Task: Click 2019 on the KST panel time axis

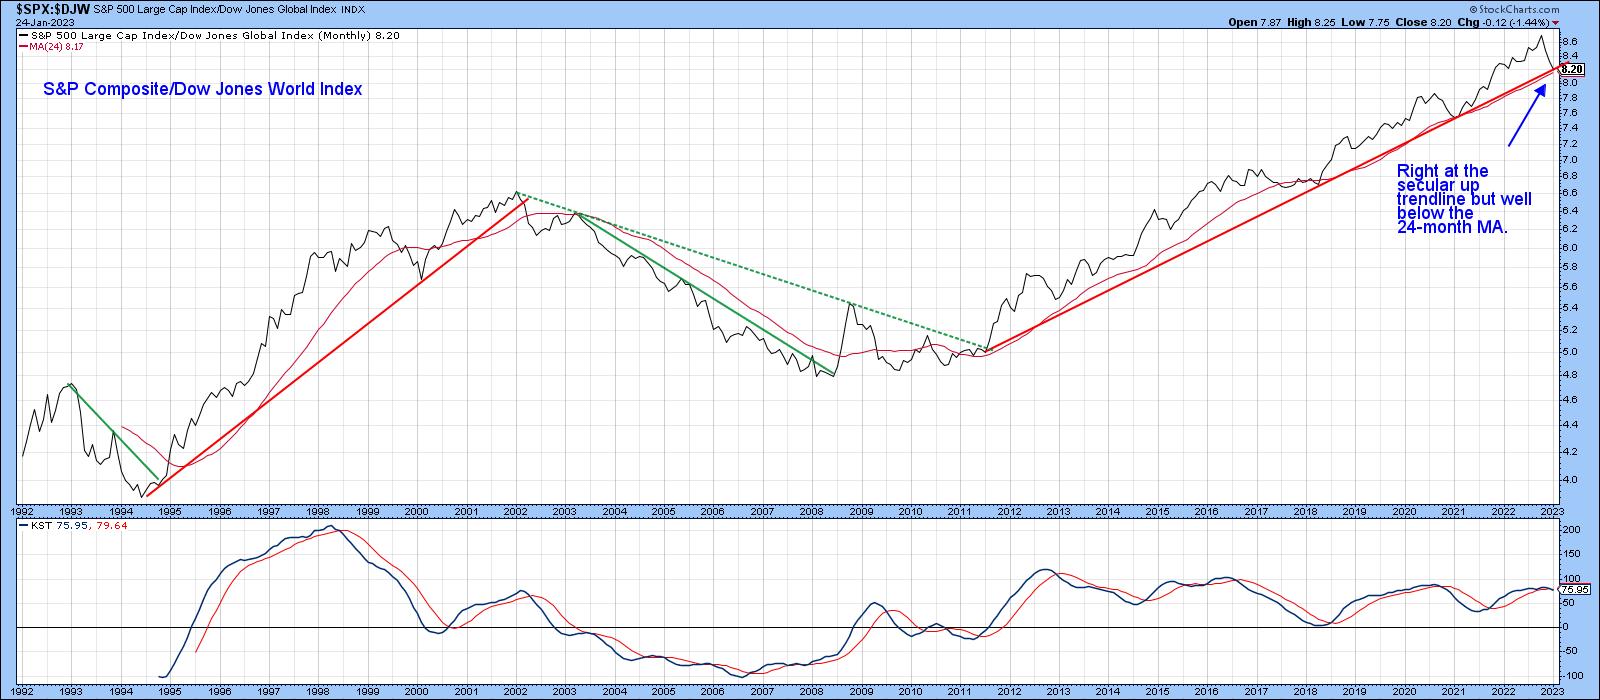Action: click(1354, 691)
